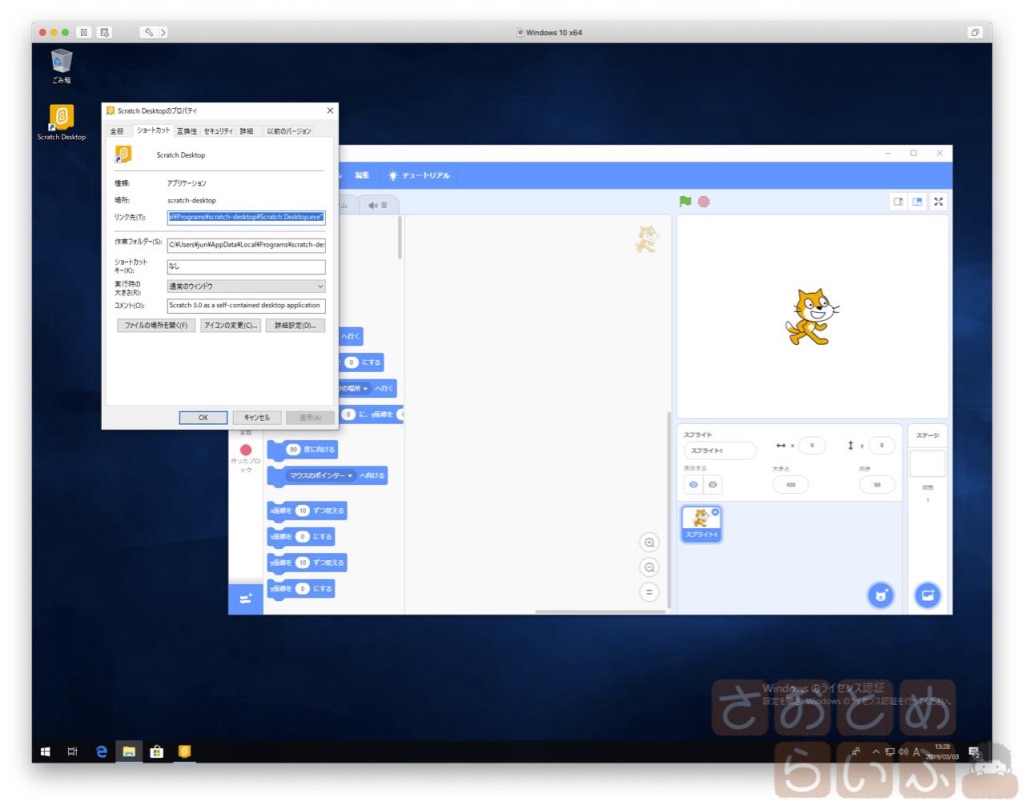Switch to the 詳細 tab
The width and height of the screenshot is (1024, 805).
tap(246, 131)
